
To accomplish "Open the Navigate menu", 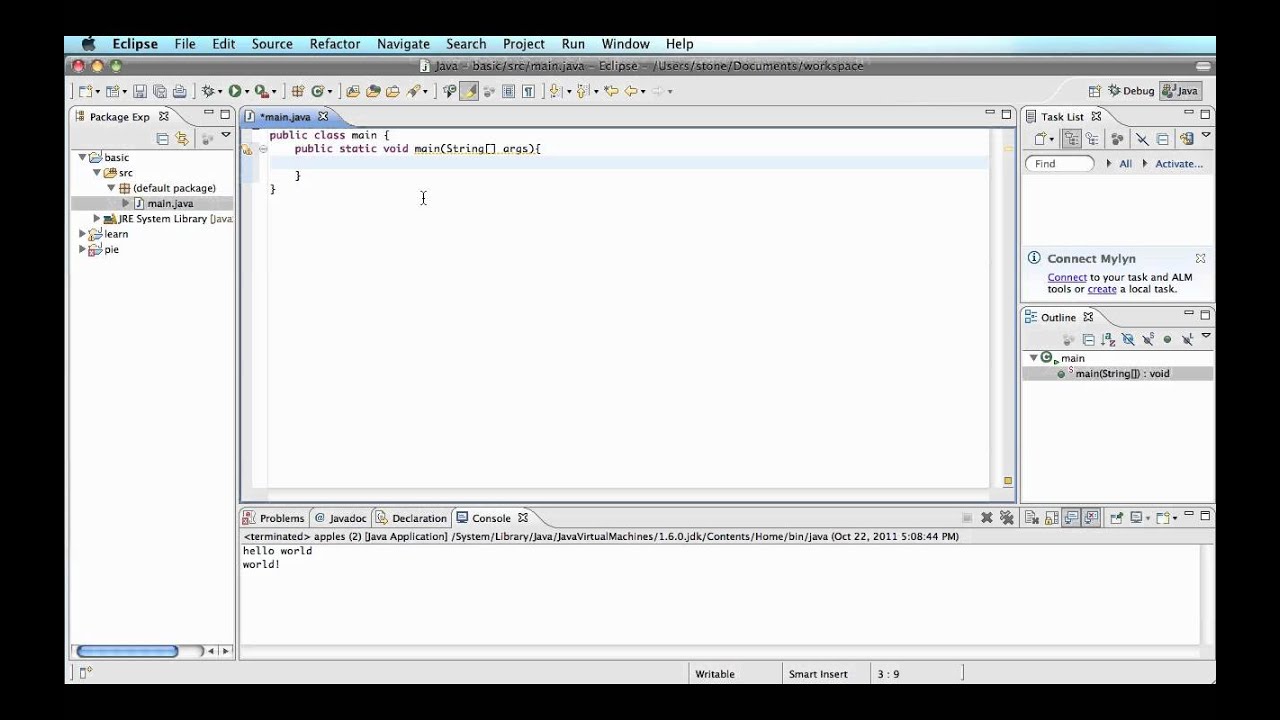I will [403, 44].
